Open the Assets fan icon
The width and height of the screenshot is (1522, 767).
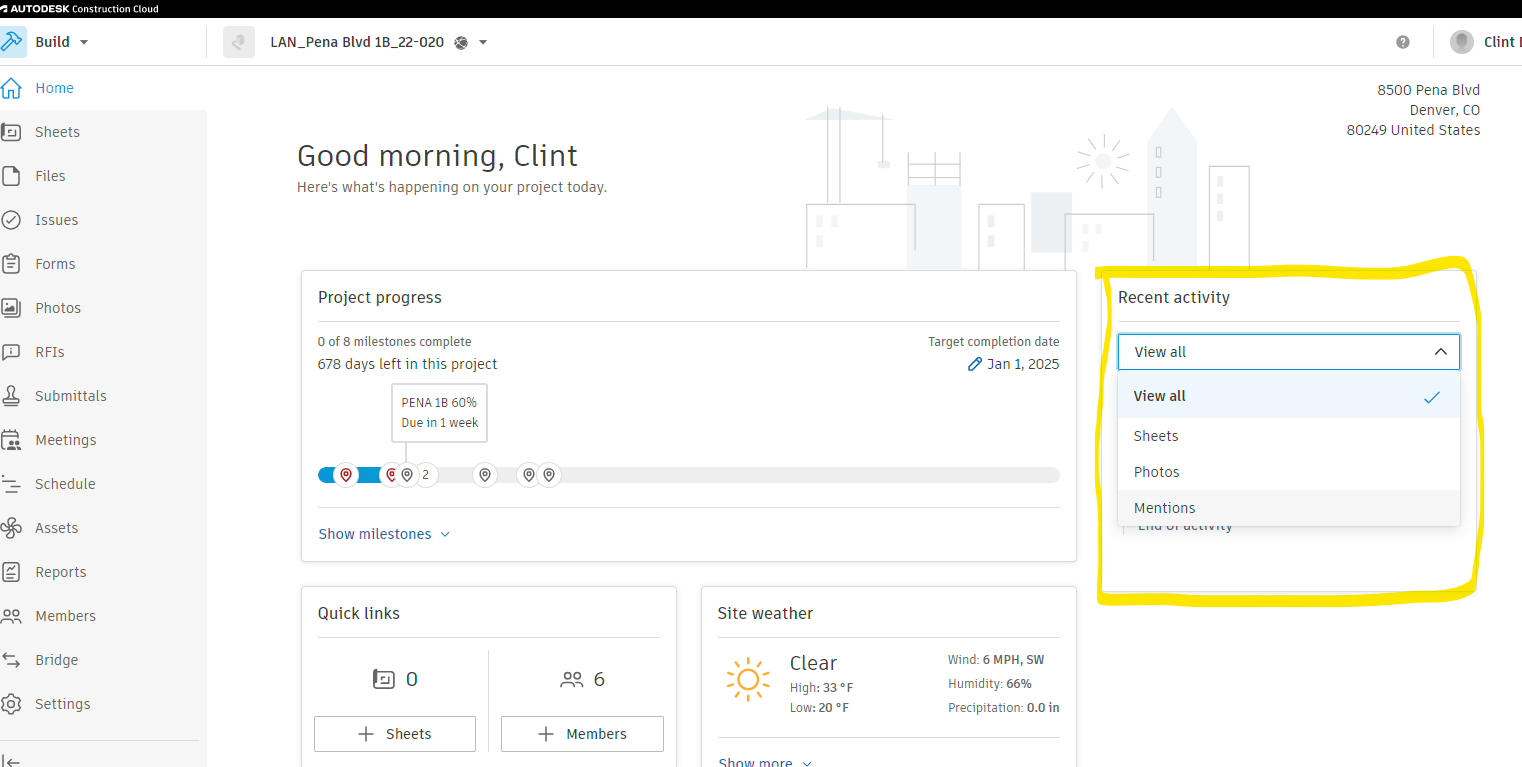(x=12, y=528)
